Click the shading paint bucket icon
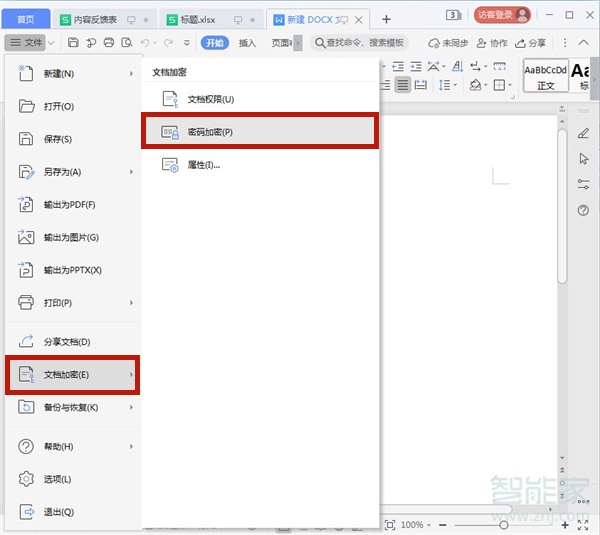Viewport: 600px width, 535px height. point(475,85)
